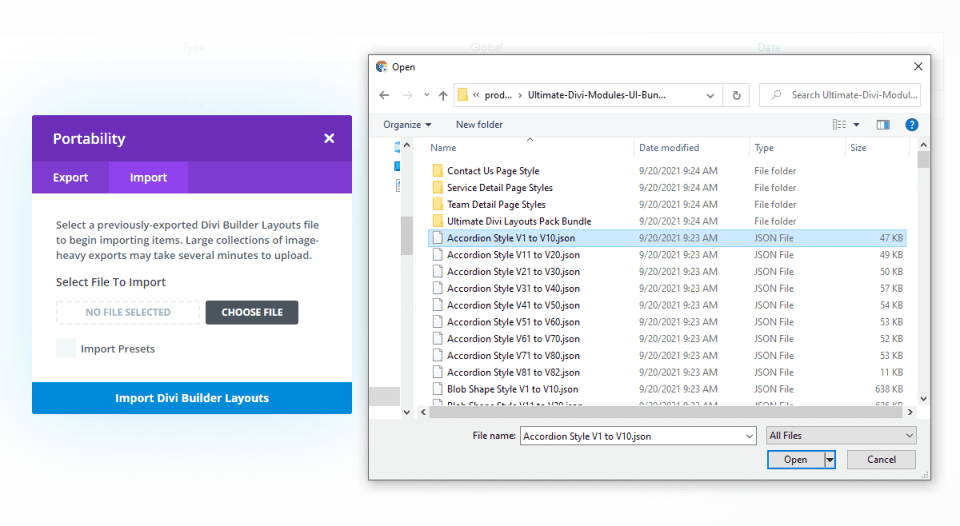Open the view options dropdown arrow

pos(857,125)
